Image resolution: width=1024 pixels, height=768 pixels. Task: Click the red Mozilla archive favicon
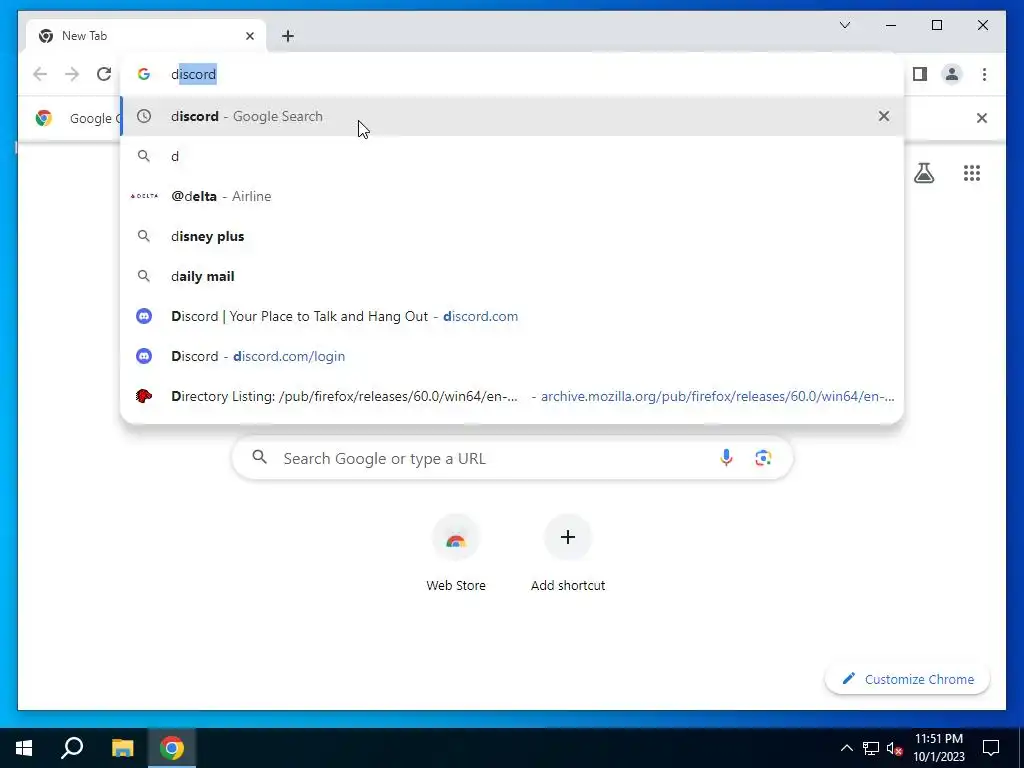click(144, 396)
